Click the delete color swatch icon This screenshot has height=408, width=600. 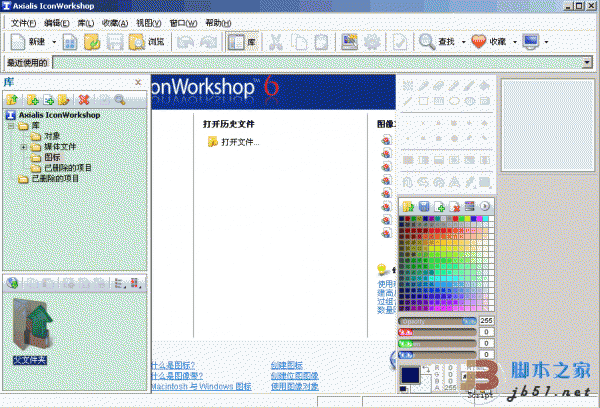point(454,207)
